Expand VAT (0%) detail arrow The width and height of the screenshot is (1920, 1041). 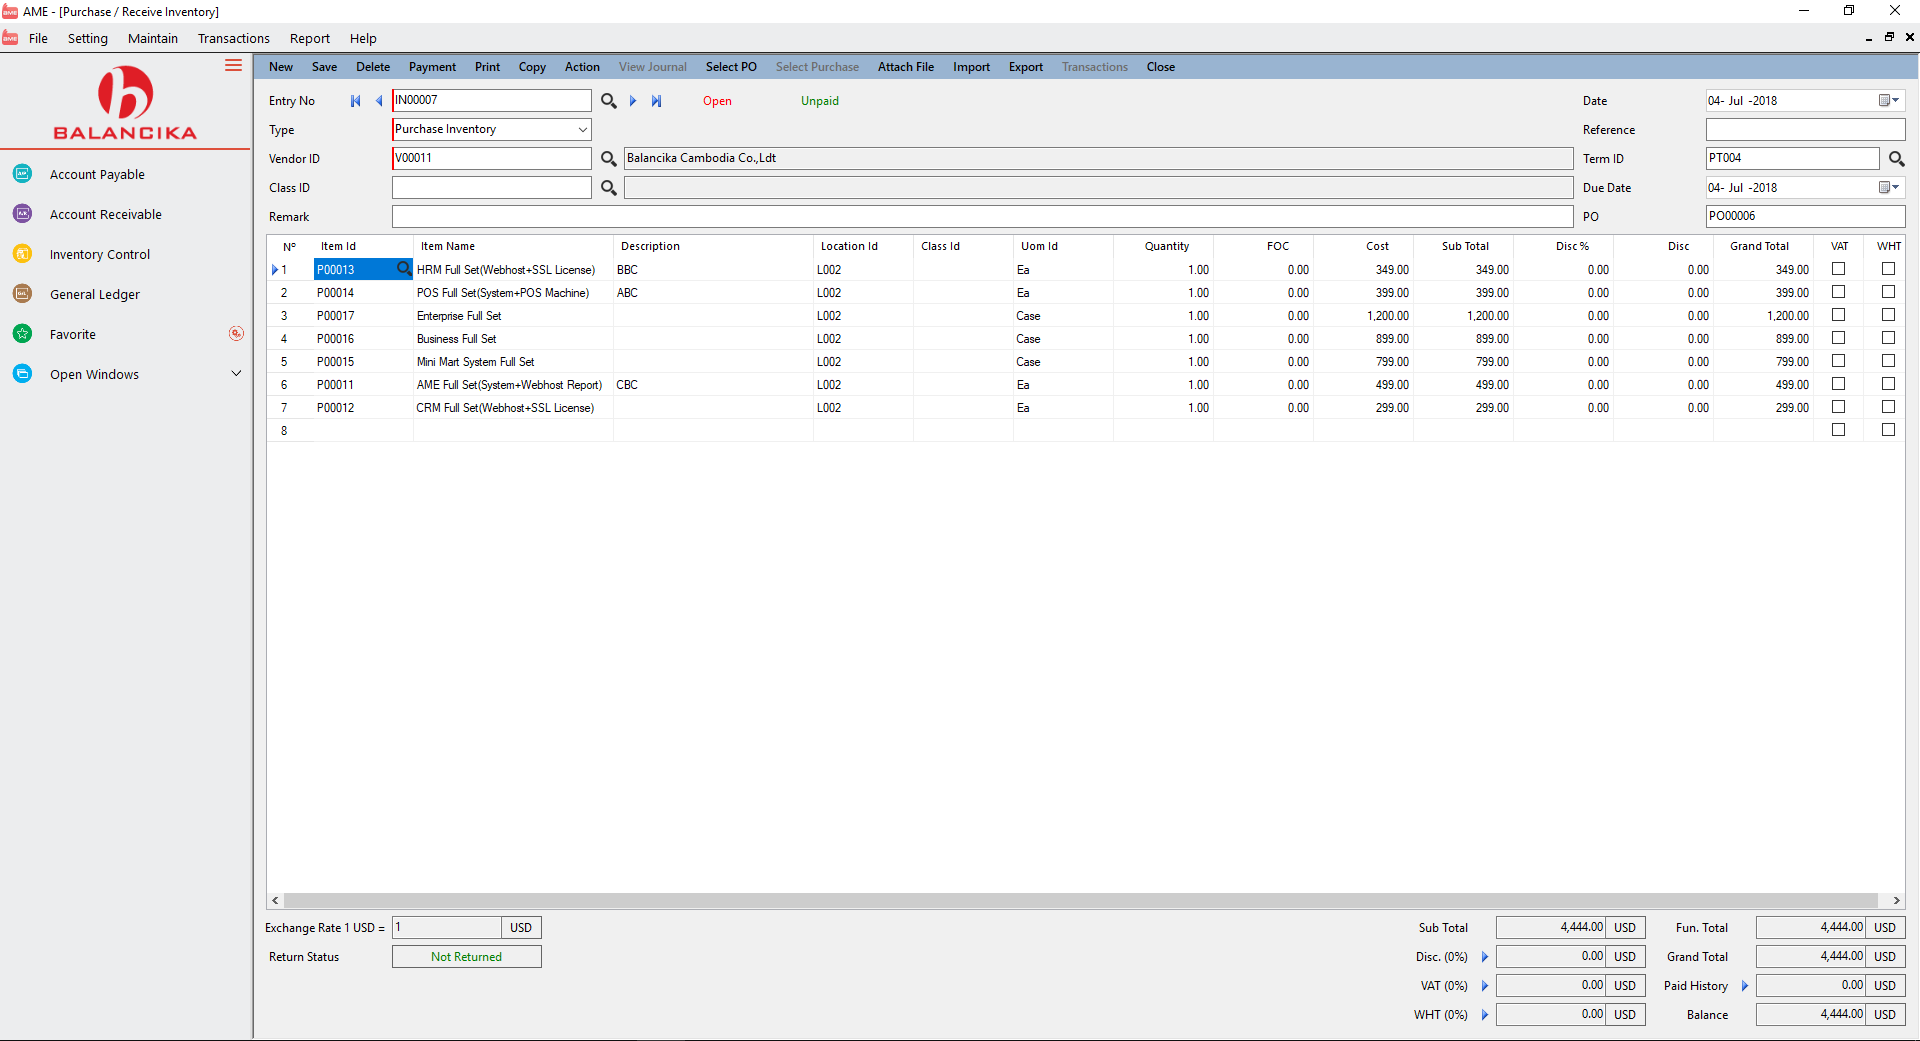pyautogui.click(x=1485, y=986)
